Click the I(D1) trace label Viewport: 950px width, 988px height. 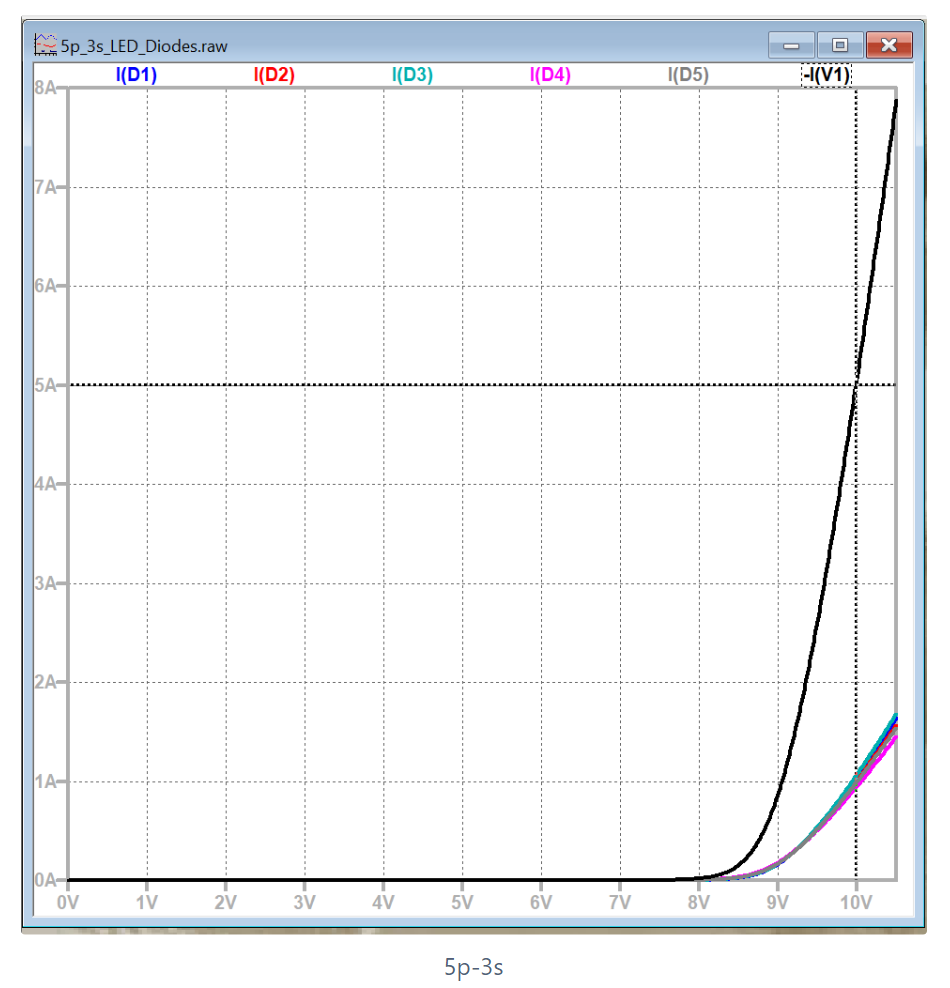[136, 75]
